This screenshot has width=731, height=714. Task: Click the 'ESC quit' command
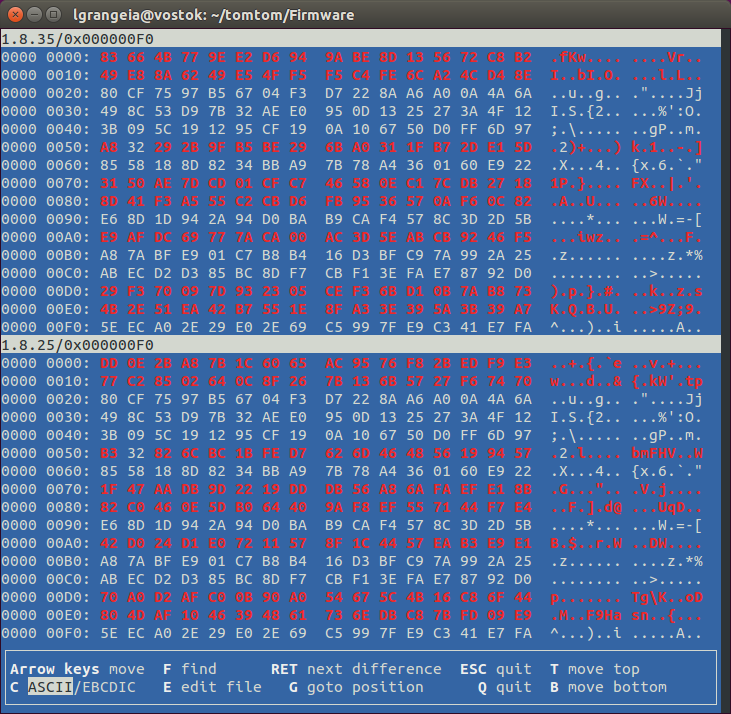coord(495,669)
